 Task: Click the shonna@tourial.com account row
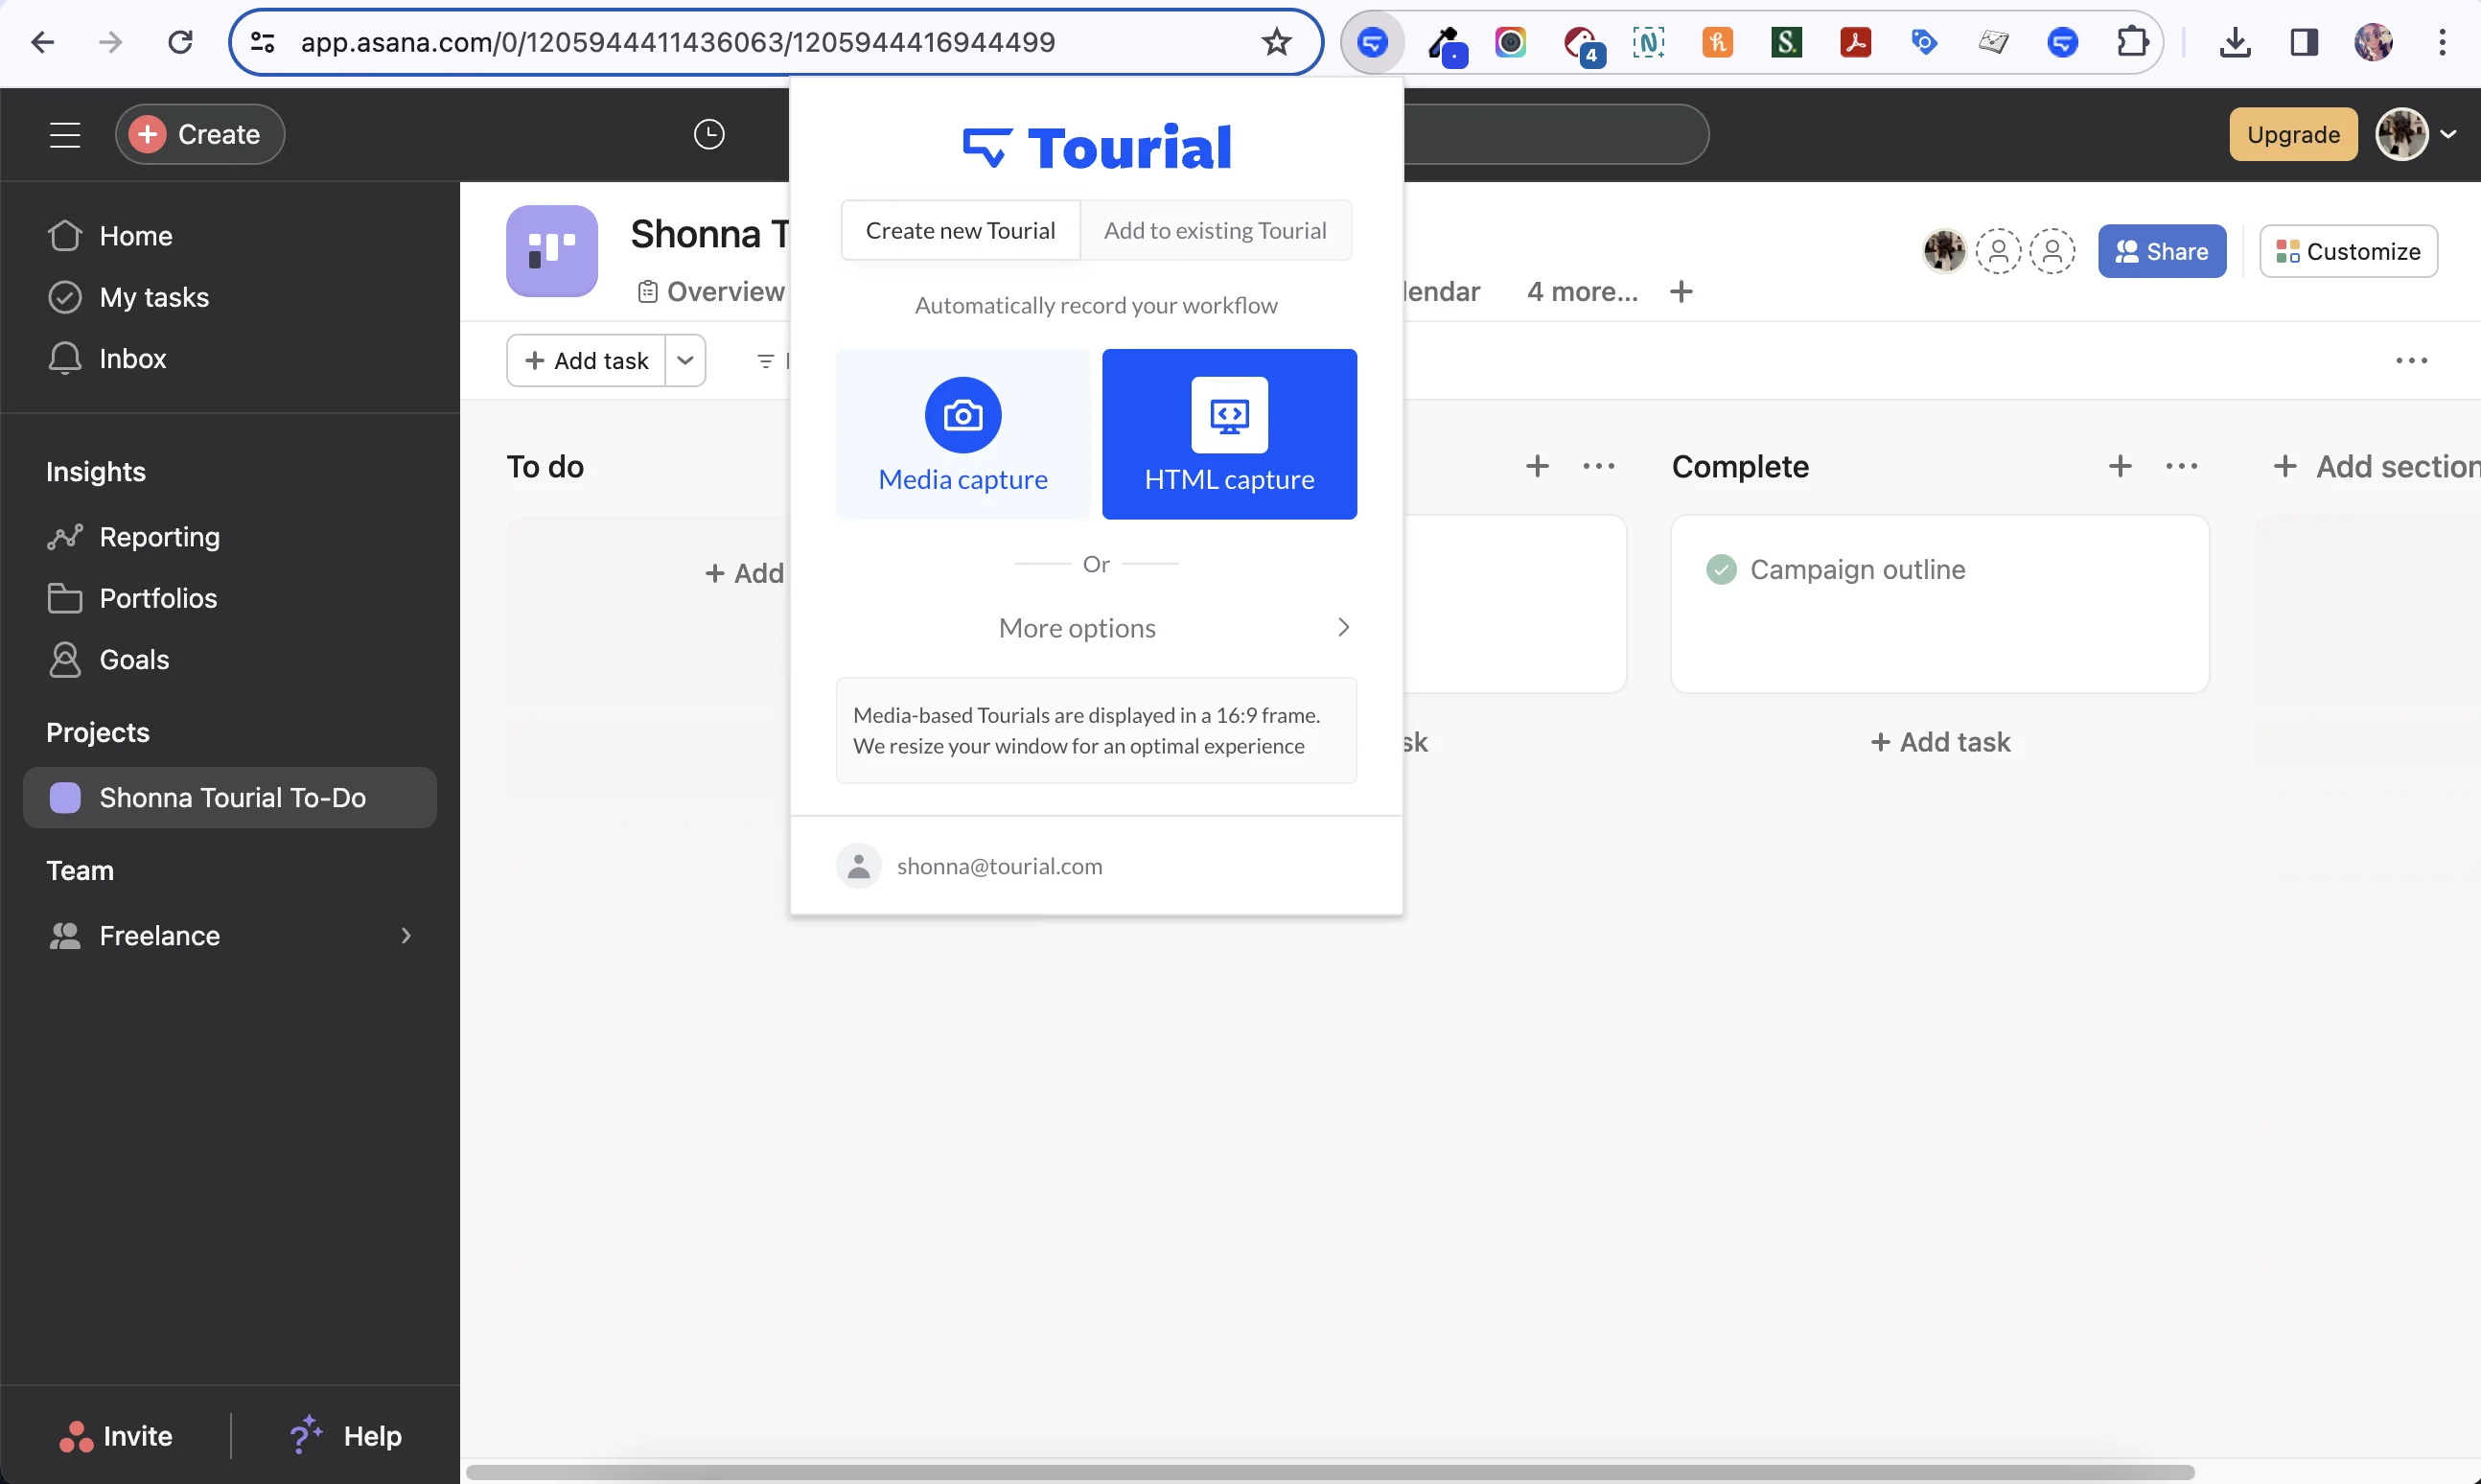point(1096,866)
